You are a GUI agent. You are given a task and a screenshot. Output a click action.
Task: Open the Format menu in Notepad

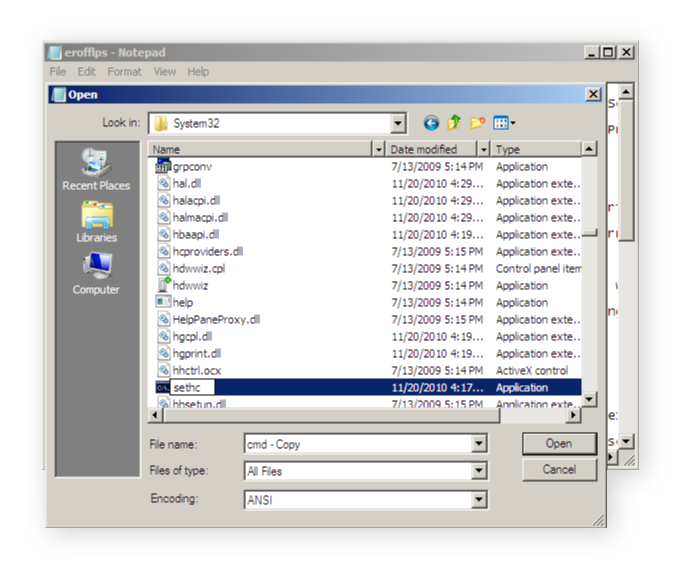point(124,72)
